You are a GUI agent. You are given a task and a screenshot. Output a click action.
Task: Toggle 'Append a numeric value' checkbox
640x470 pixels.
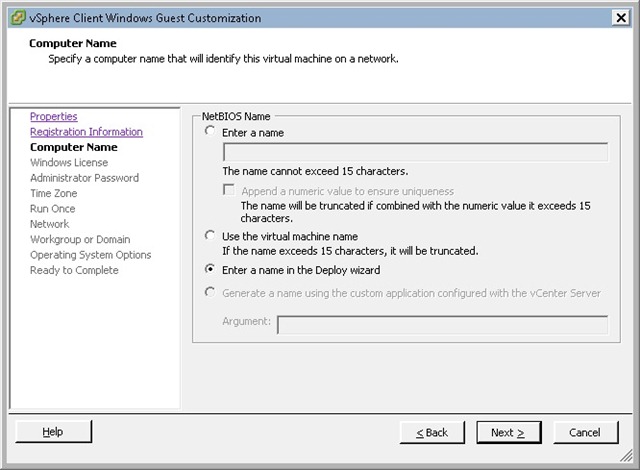point(229,191)
